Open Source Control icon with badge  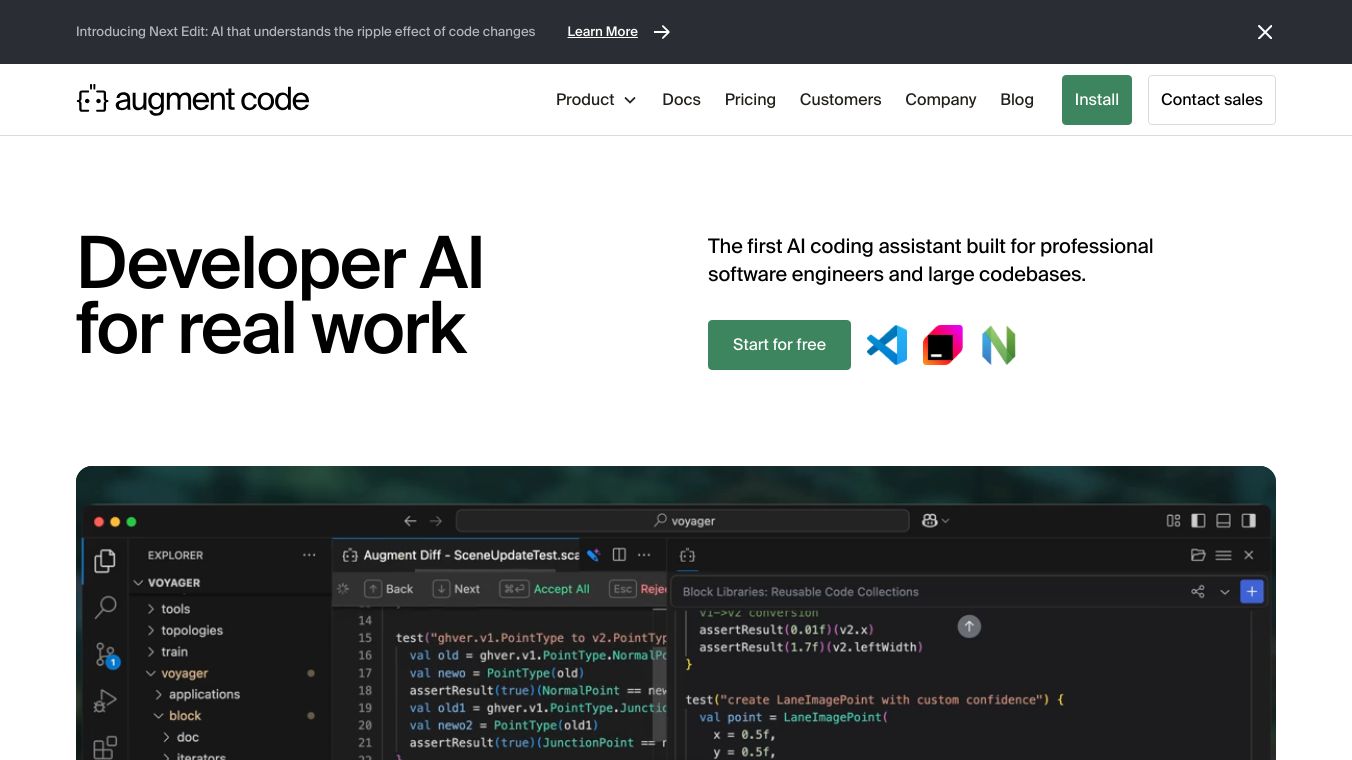pyautogui.click(x=106, y=655)
